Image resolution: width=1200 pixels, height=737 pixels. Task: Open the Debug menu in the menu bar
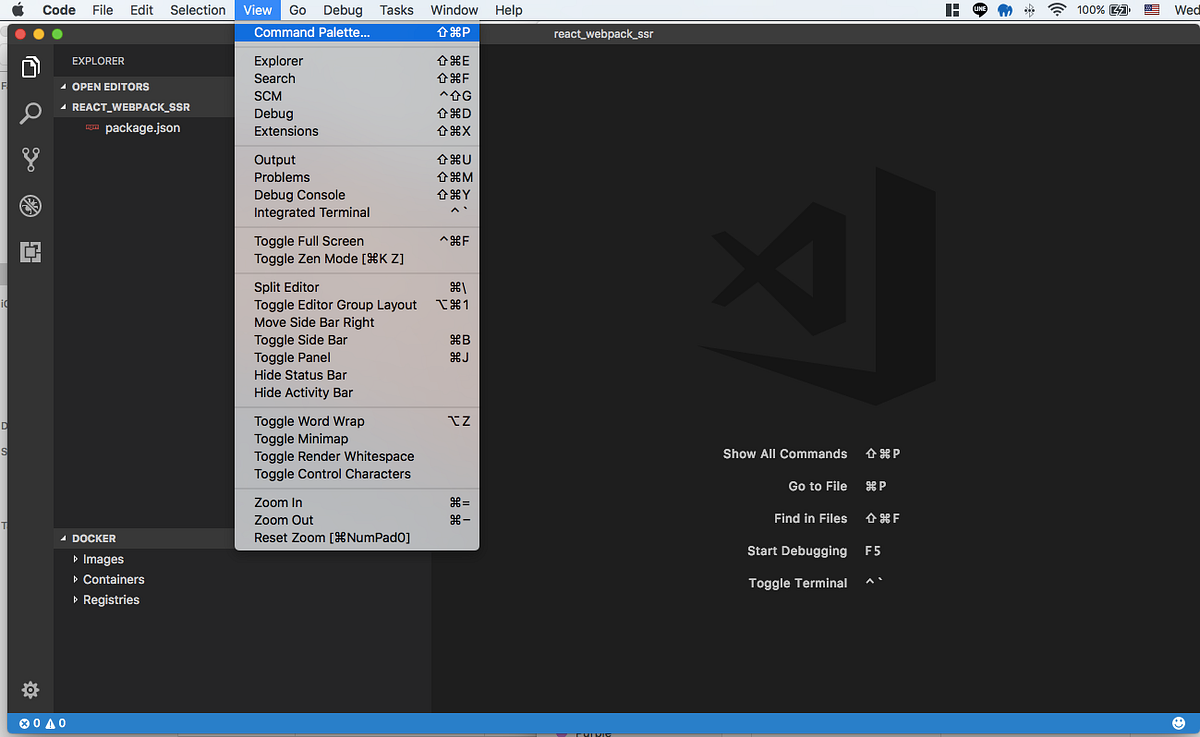pos(342,10)
